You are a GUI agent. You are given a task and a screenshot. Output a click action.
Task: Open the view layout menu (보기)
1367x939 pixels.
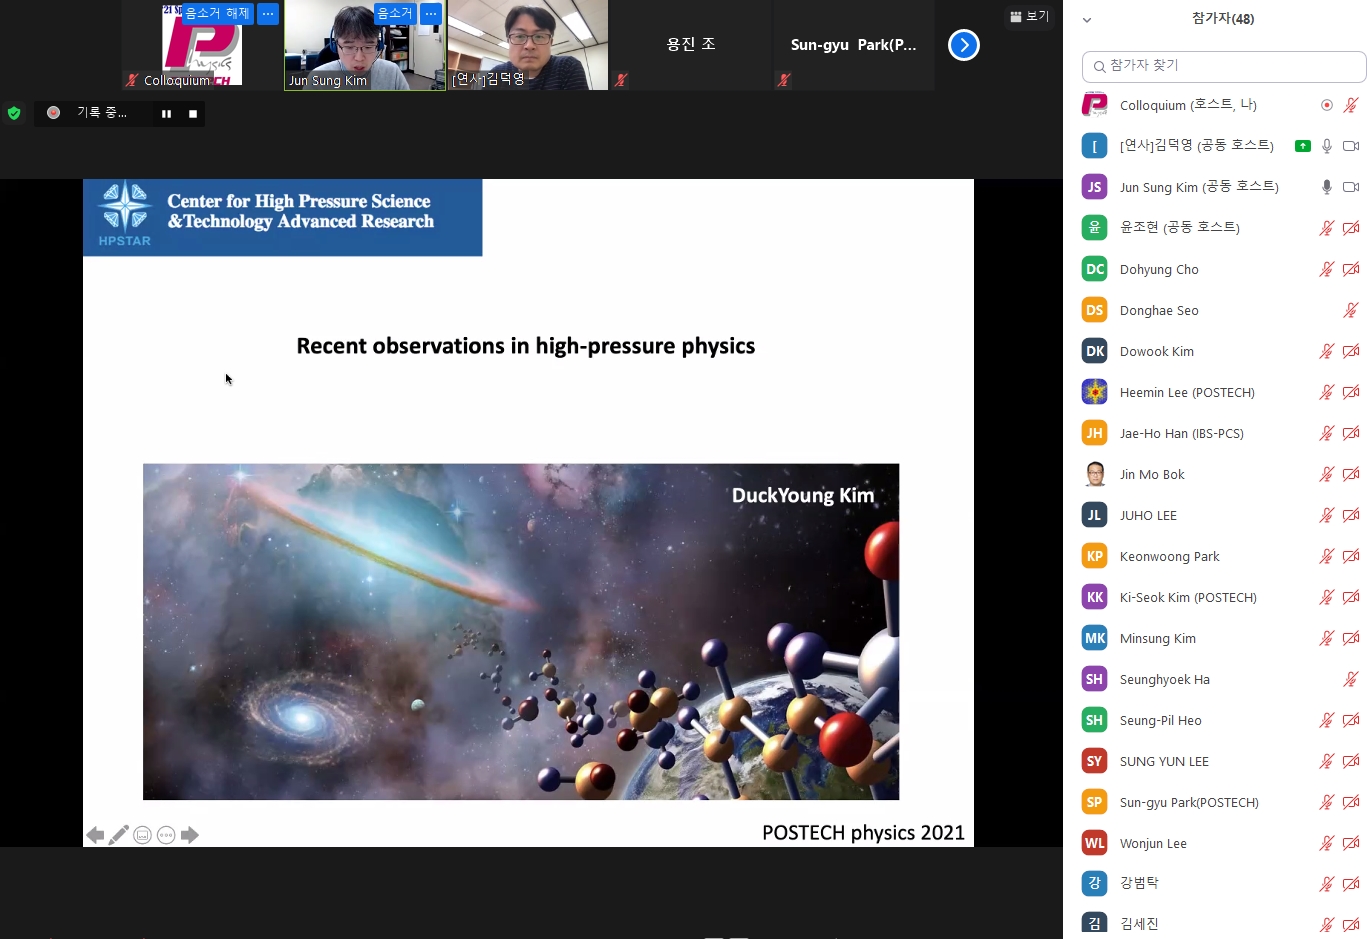coord(1029,16)
